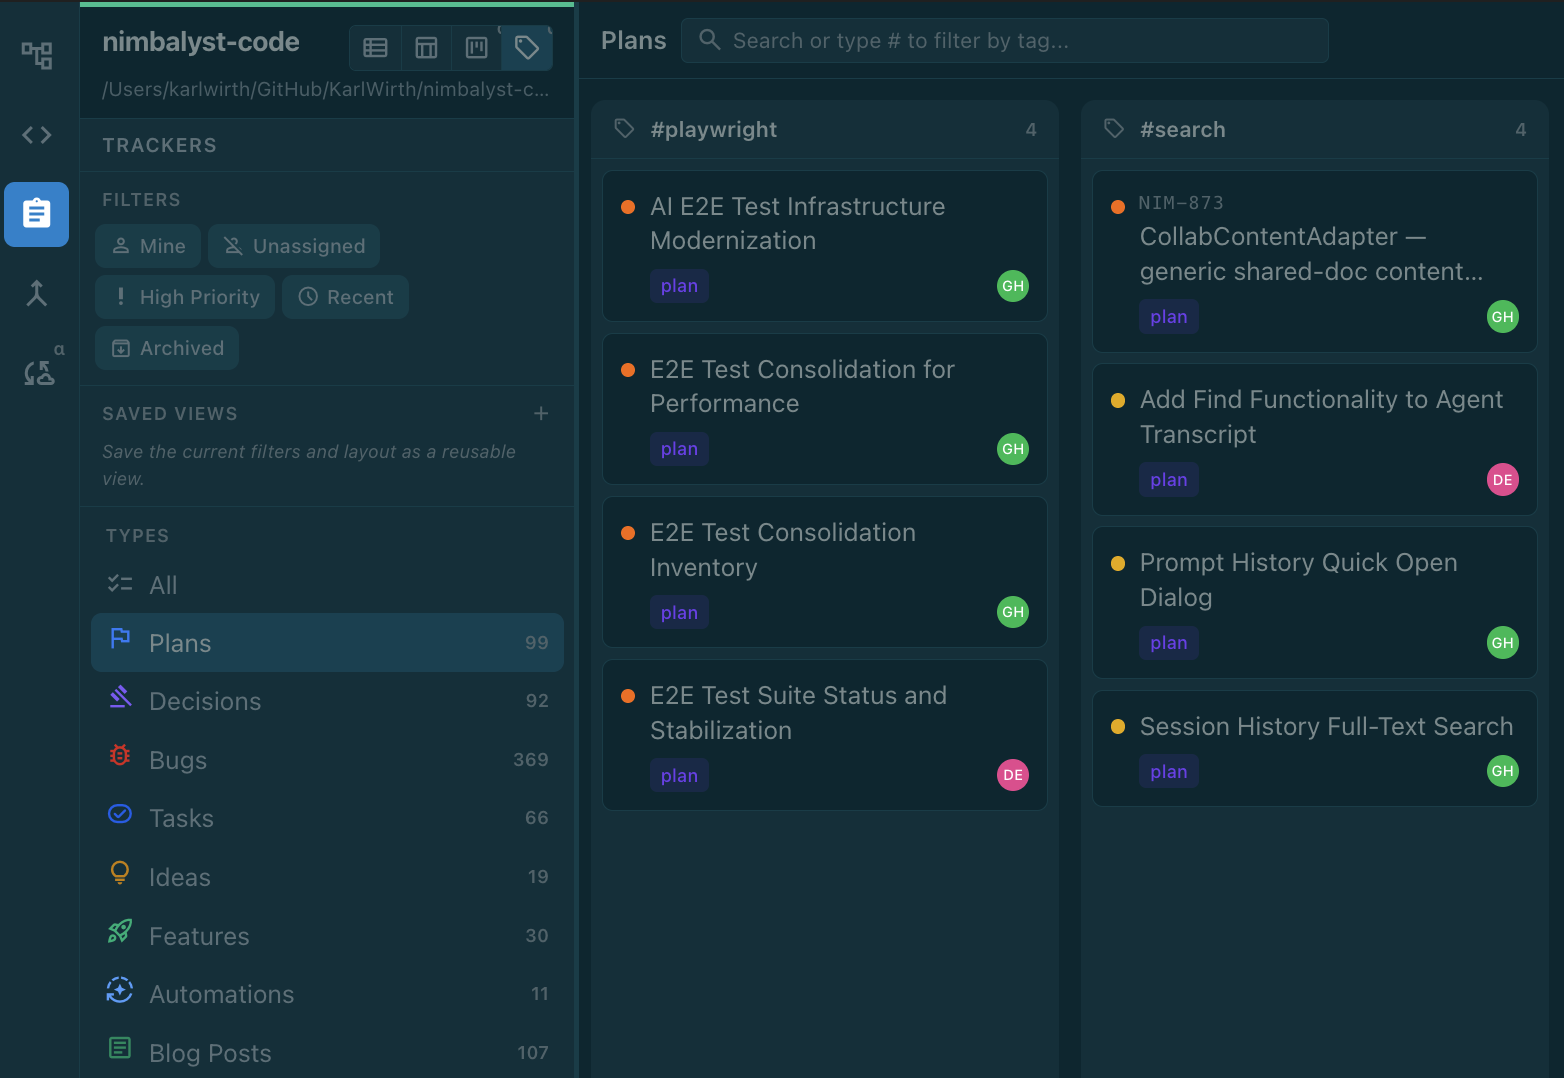
Task: Open the alpha collaboration sidebar icon
Action: pyautogui.click(x=40, y=371)
